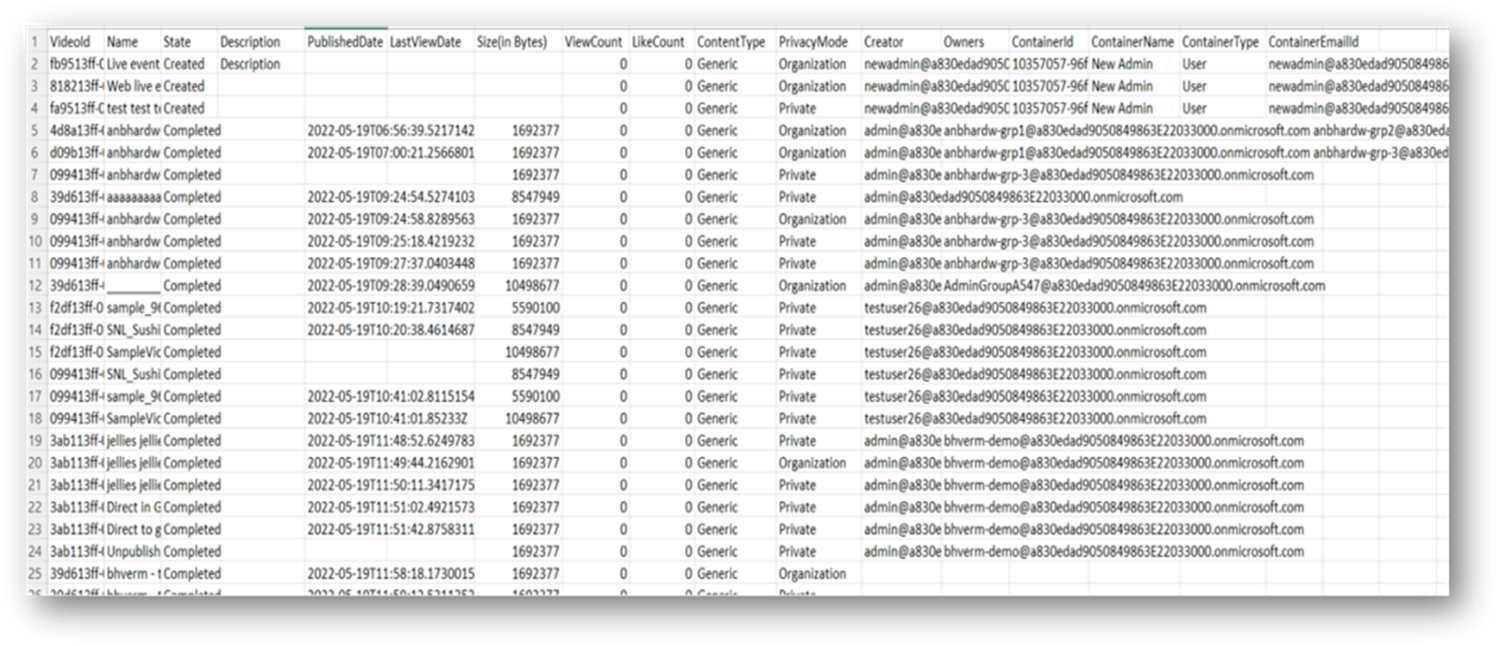The image size is (1499, 646).
Task: Select date cell 2022-05-19T10:41:02.8115154
Action: 390,396
